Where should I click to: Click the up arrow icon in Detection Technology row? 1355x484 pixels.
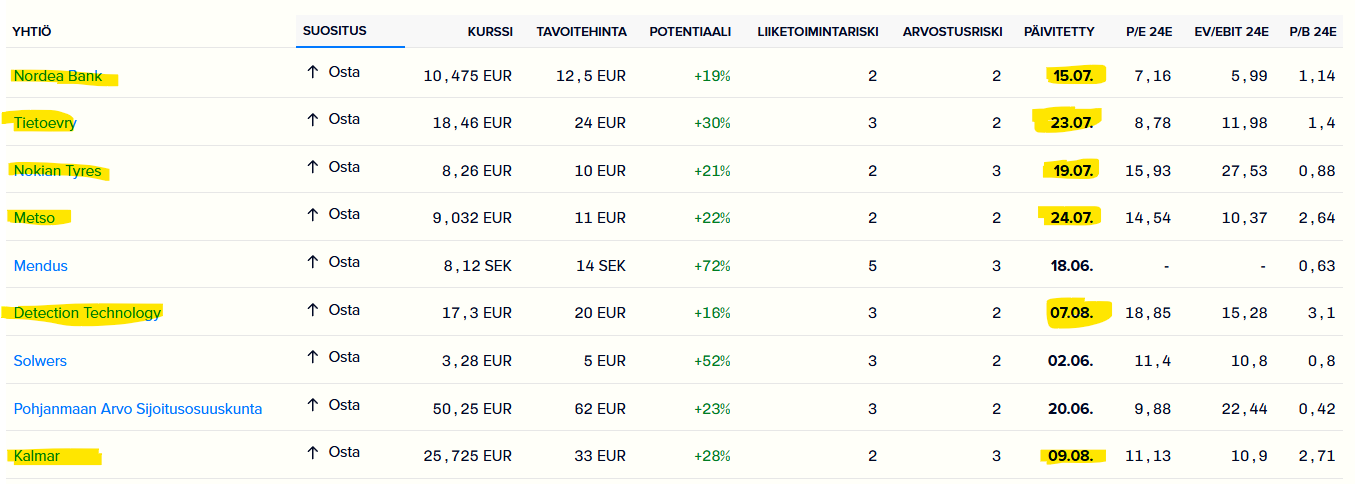312,310
